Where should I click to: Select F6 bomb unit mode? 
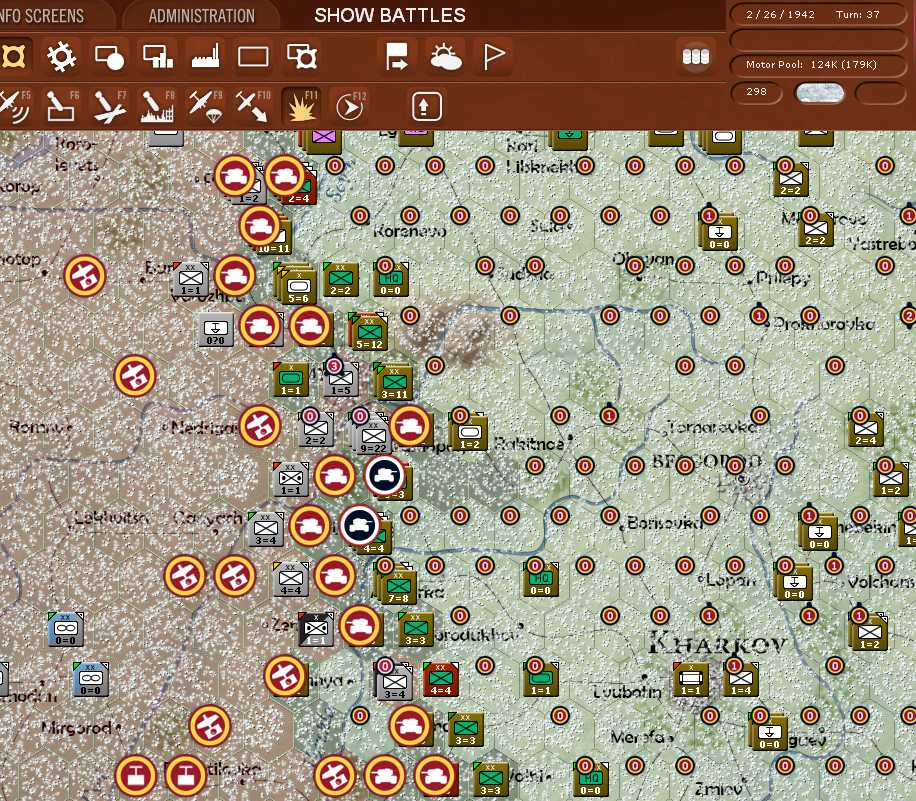tap(62, 106)
